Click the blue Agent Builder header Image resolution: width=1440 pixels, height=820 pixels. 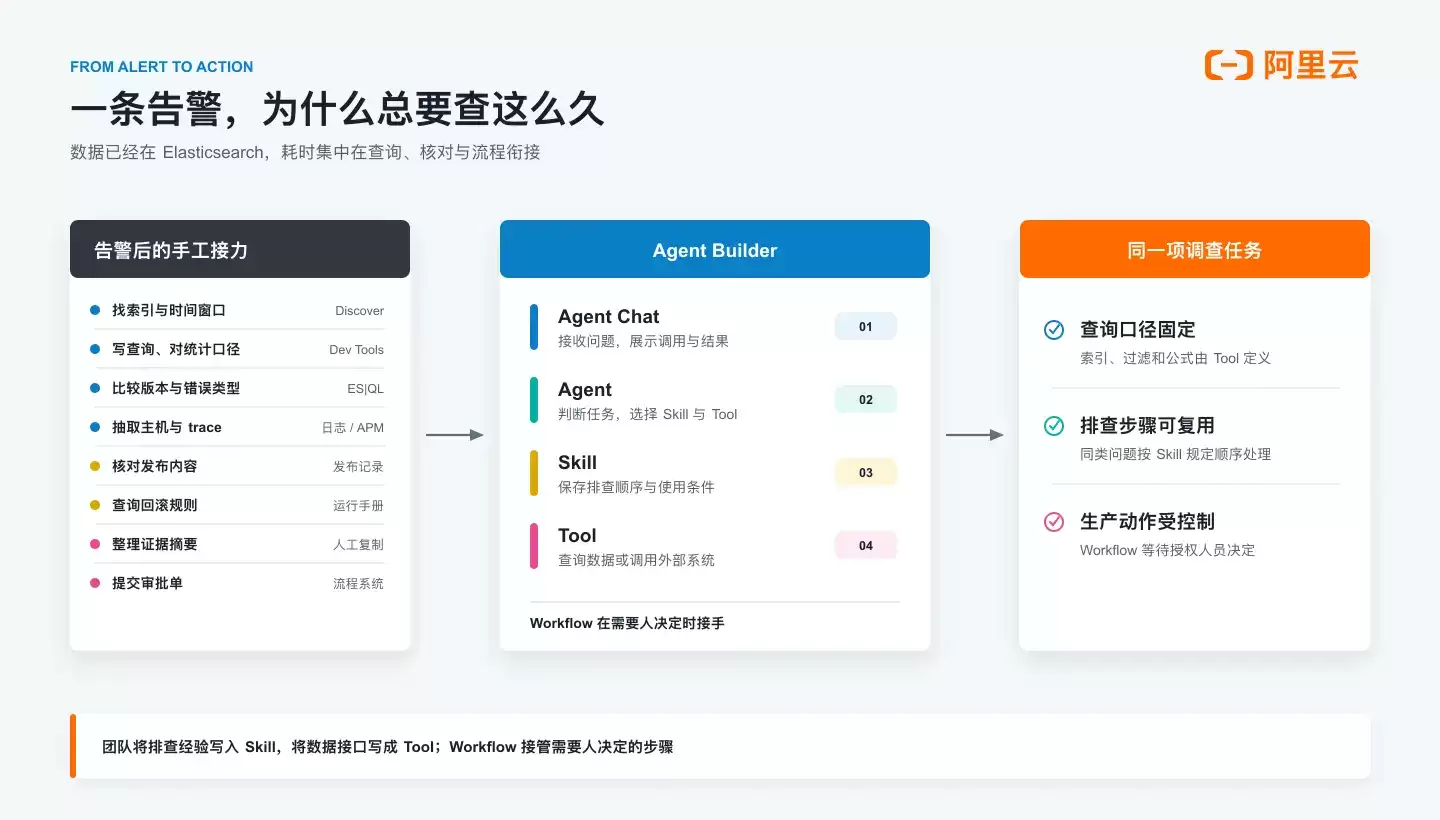(x=715, y=249)
